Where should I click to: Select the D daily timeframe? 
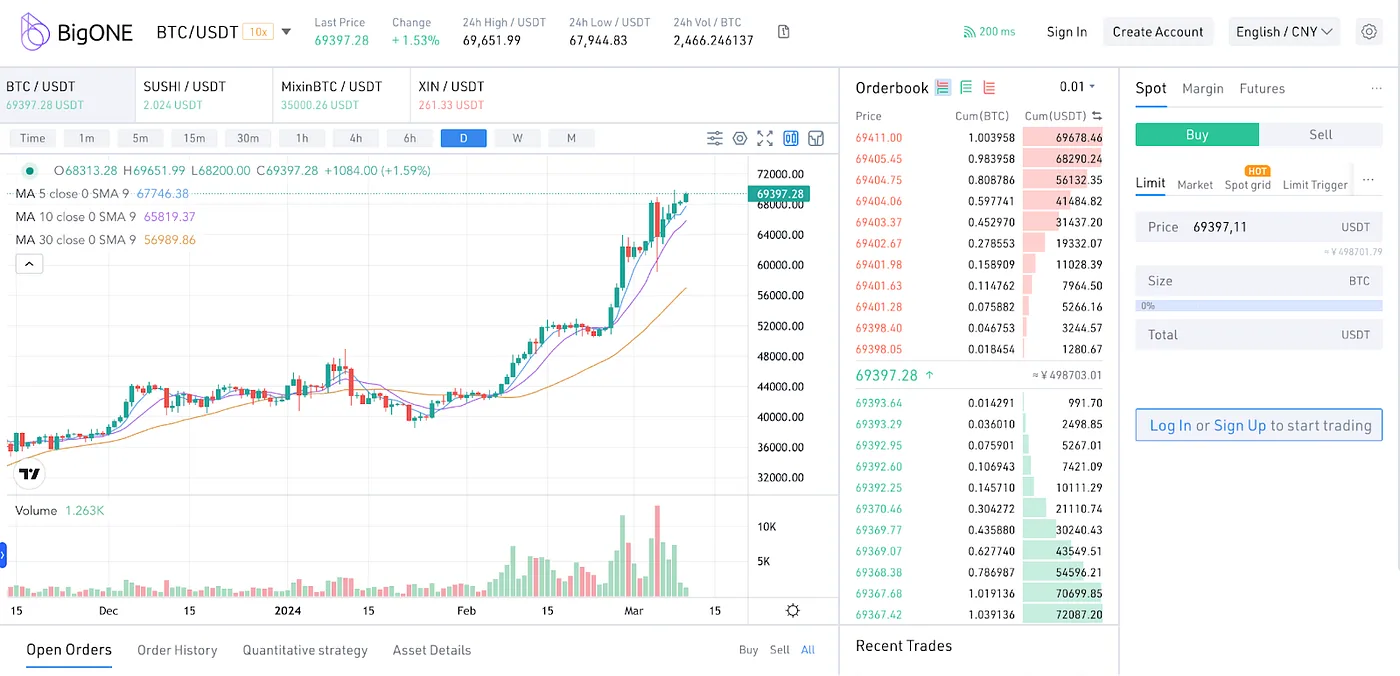pyautogui.click(x=463, y=138)
